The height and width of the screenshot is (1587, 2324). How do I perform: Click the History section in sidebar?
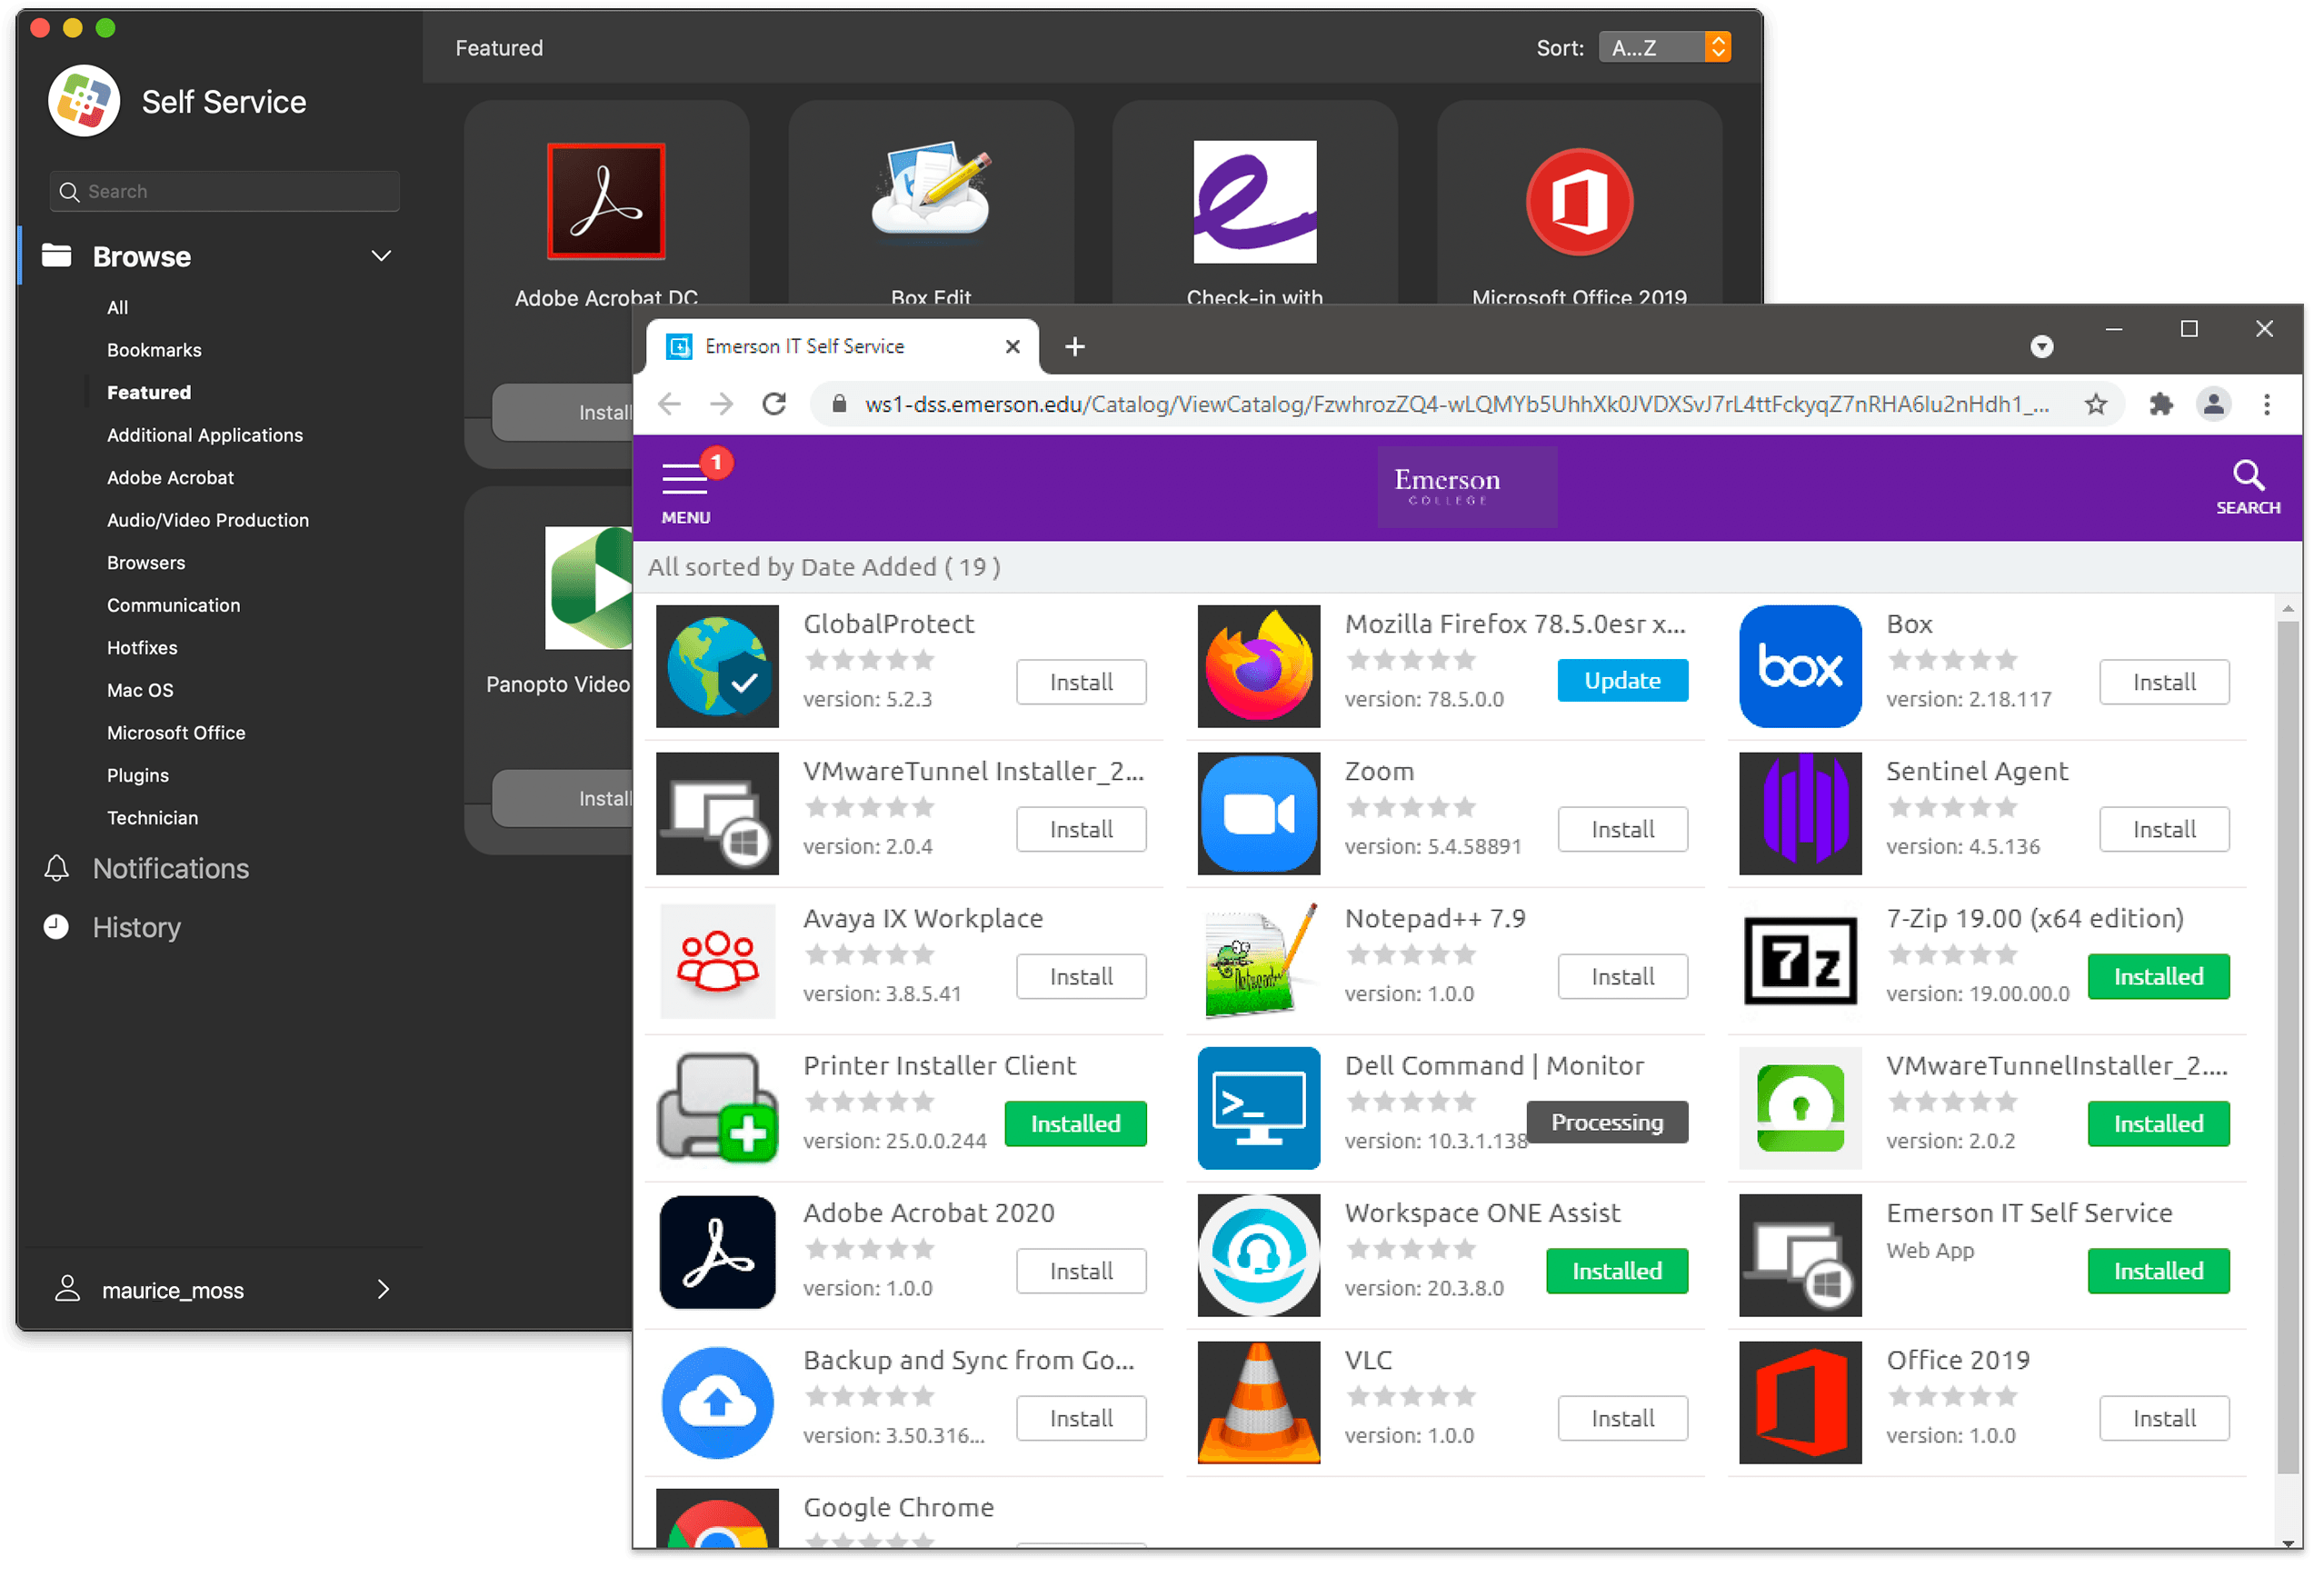(x=136, y=925)
